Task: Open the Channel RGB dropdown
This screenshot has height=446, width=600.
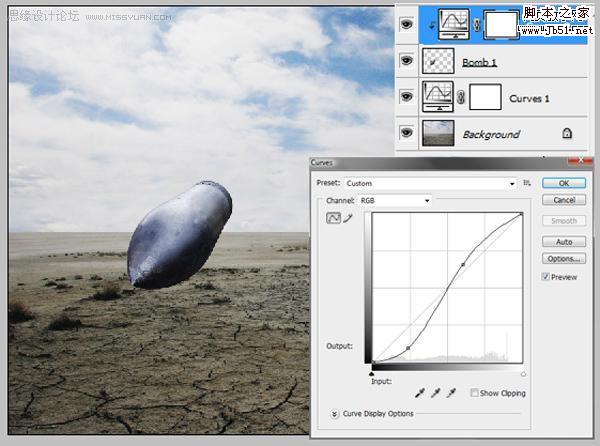Action: pos(395,200)
